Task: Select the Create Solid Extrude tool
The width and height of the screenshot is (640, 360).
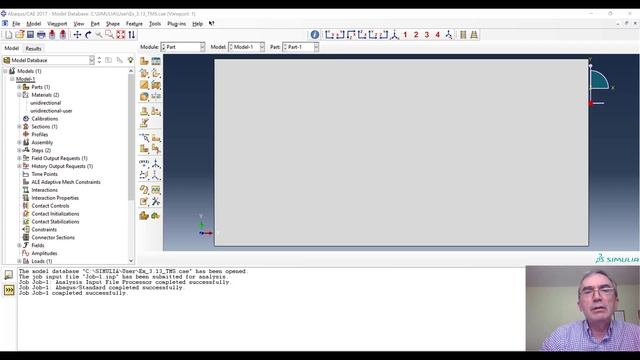Action: (144, 73)
